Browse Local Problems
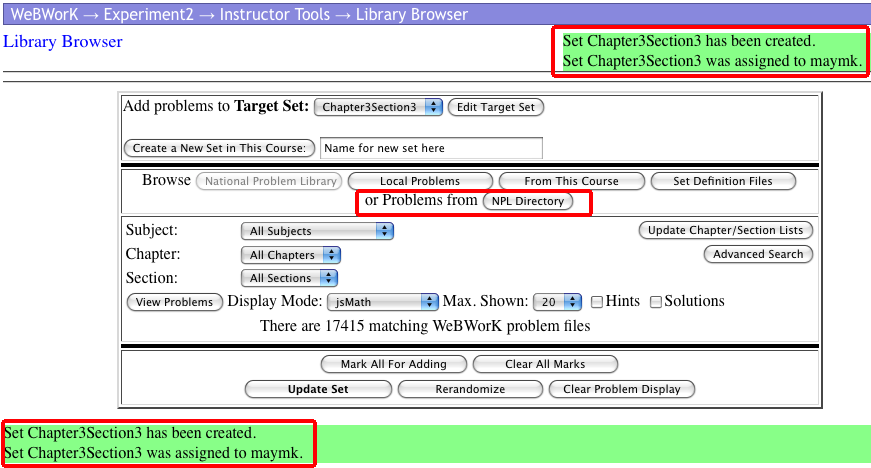This screenshot has height=468, width=871. click(420, 181)
